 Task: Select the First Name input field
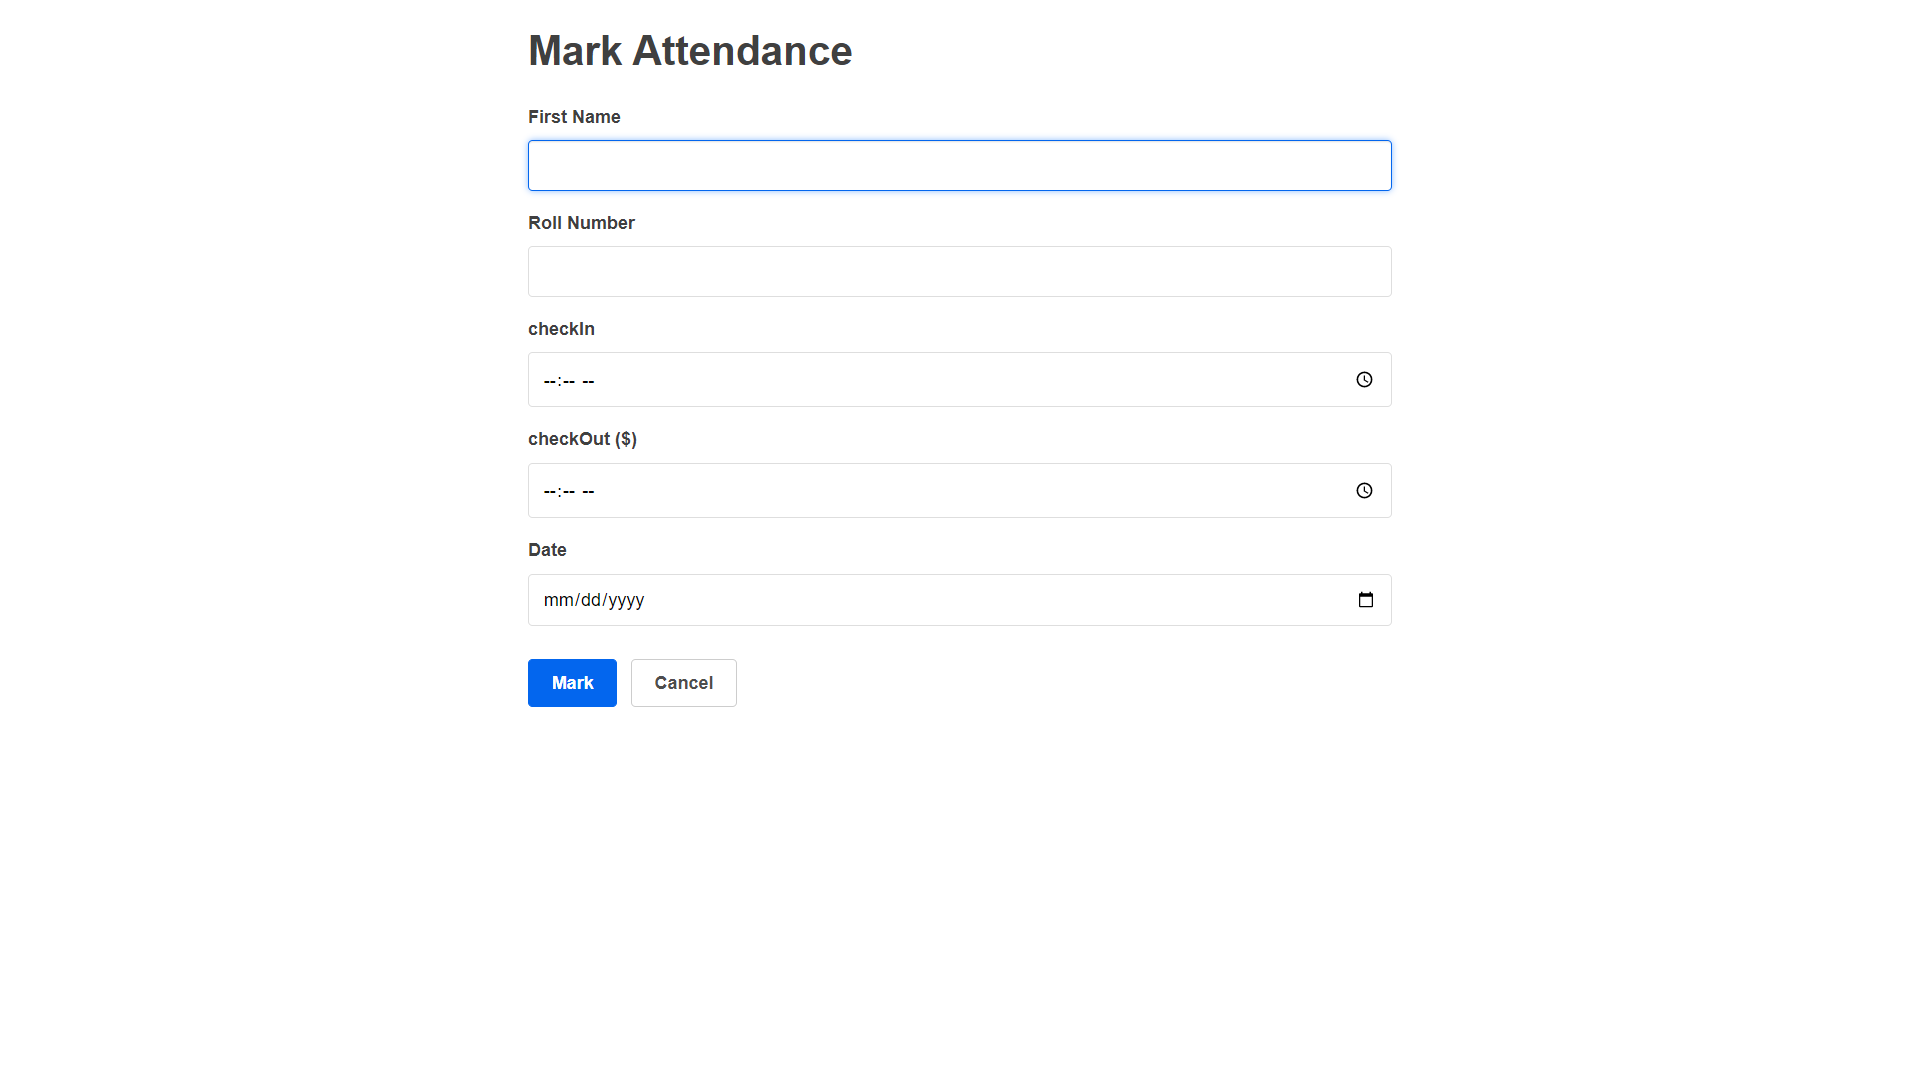tap(959, 165)
